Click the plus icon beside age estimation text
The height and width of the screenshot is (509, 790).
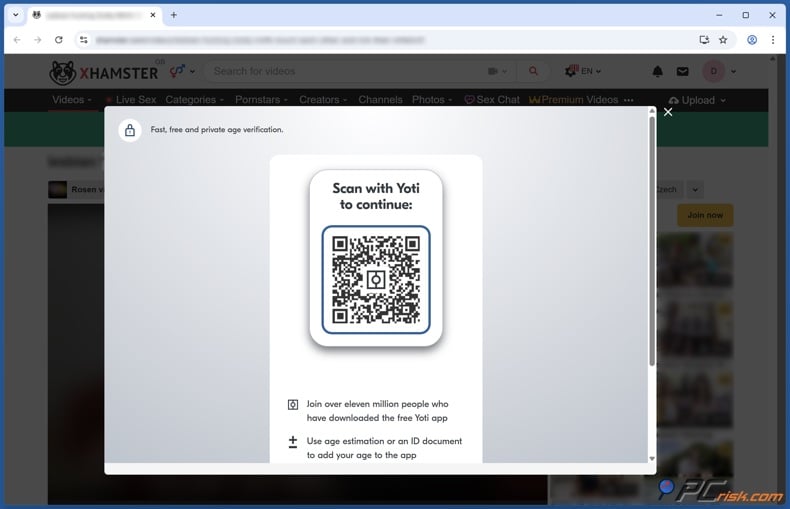click(293, 442)
